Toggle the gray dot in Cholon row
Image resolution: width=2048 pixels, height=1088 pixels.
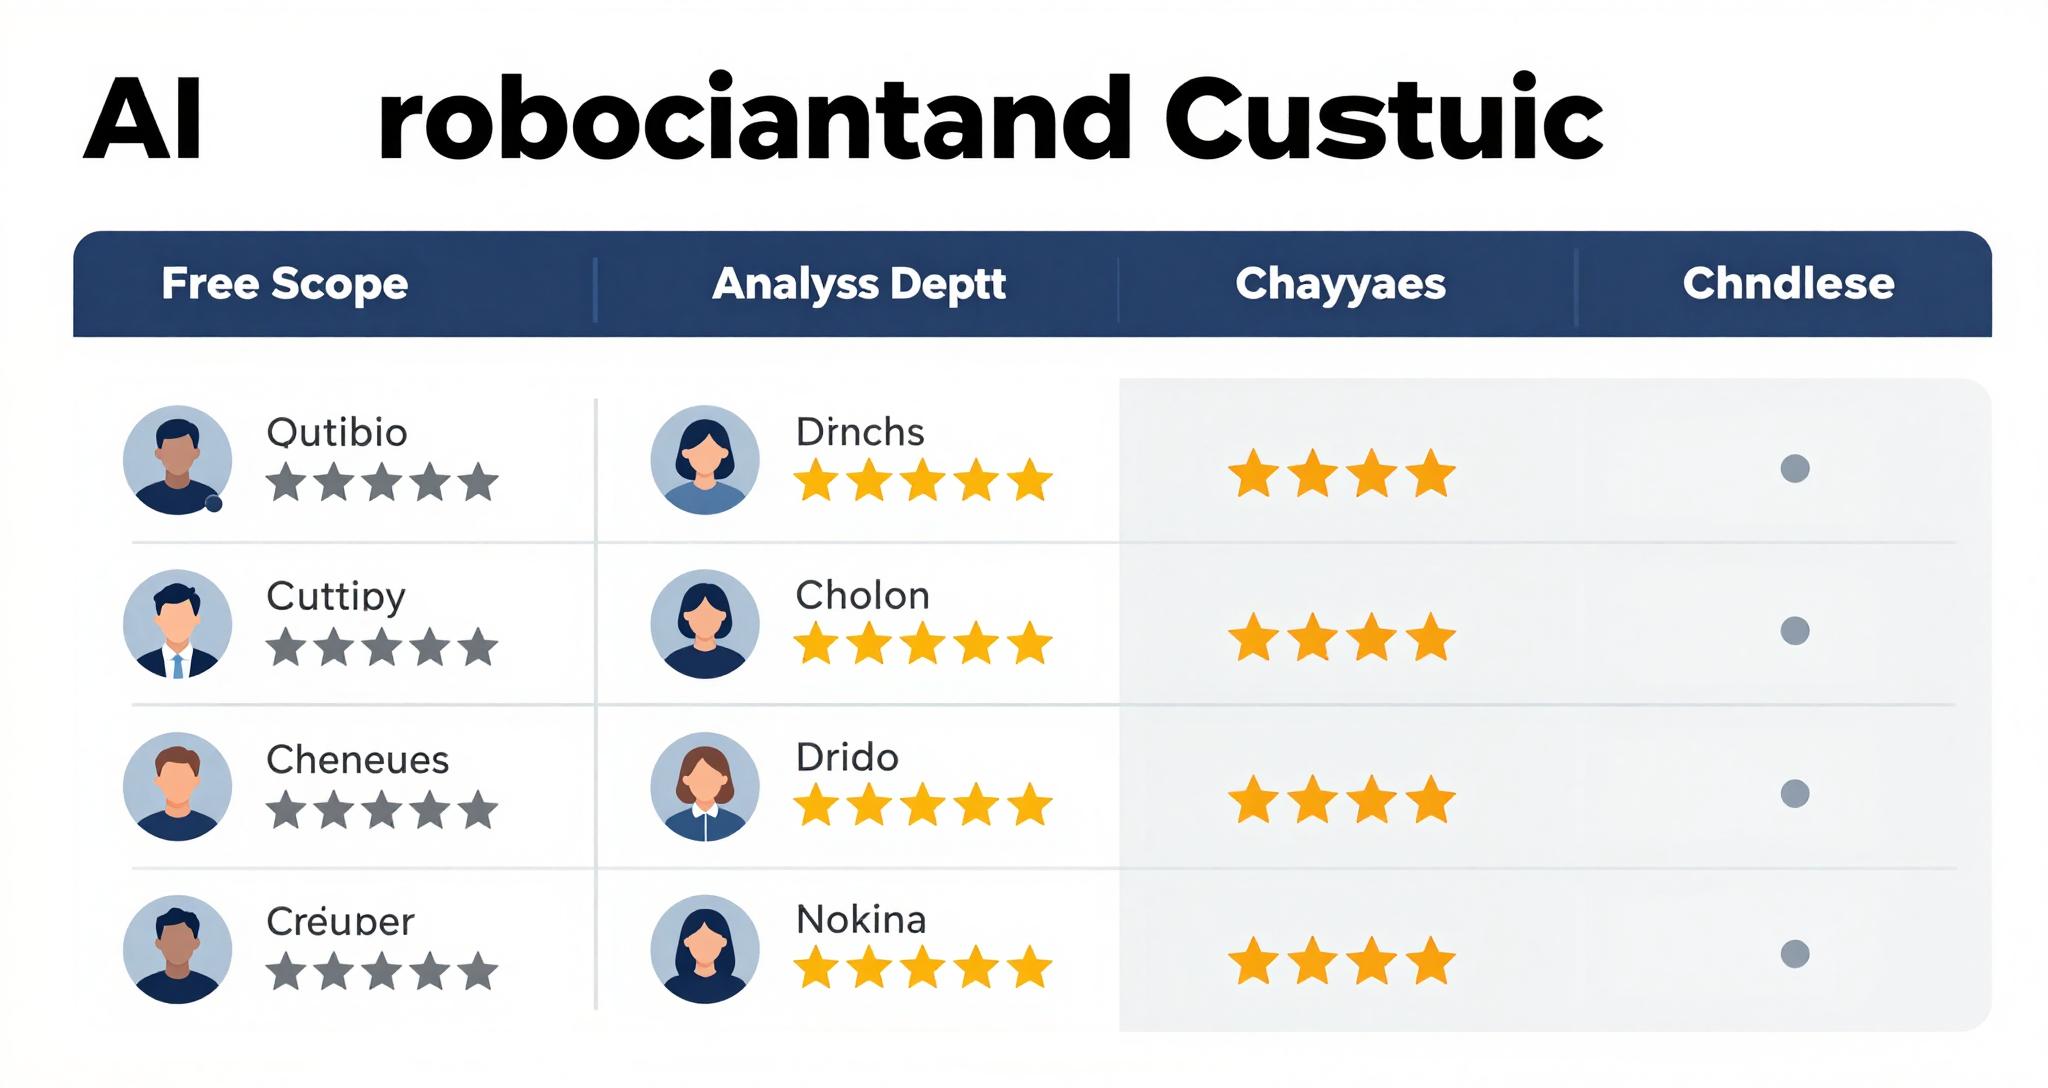coord(1795,631)
